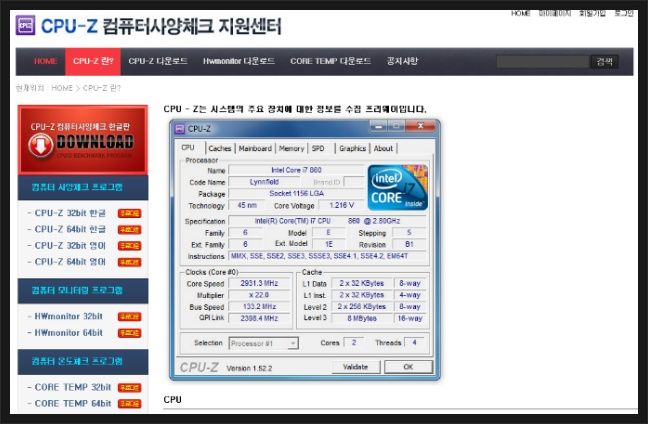Screen dimensions: 648x424
Task: Open the CORE TEMP 32bit link
Action: (x=73, y=387)
